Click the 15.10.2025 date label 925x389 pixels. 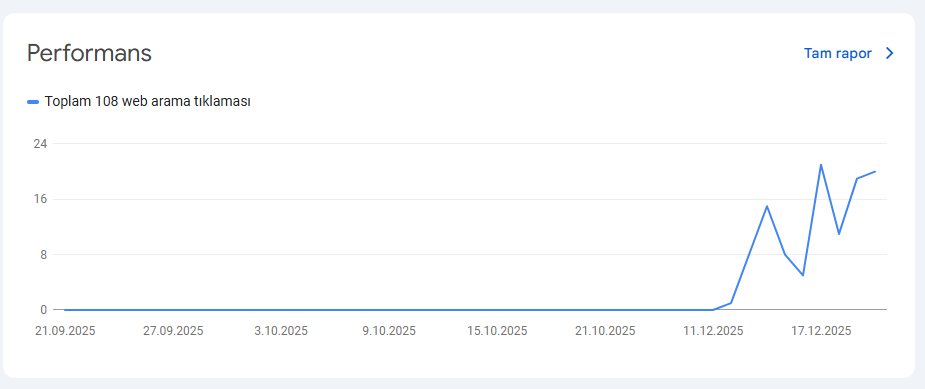497,331
